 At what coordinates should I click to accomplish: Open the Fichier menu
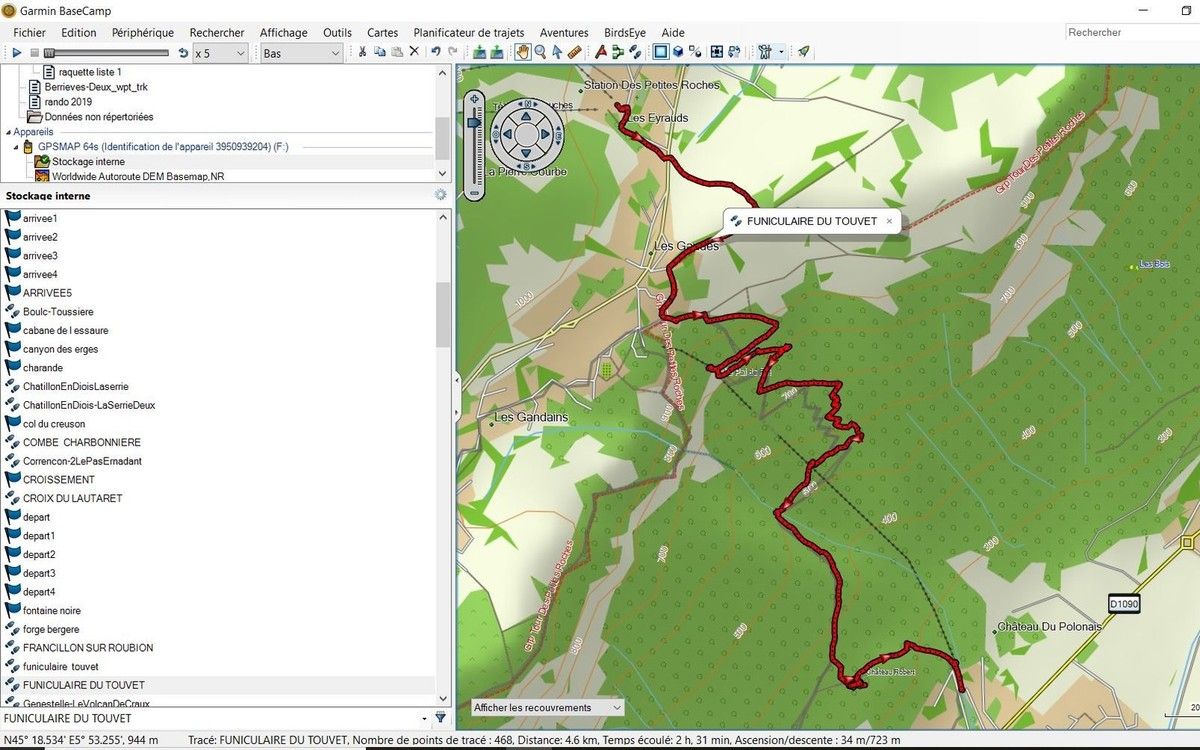(30, 32)
